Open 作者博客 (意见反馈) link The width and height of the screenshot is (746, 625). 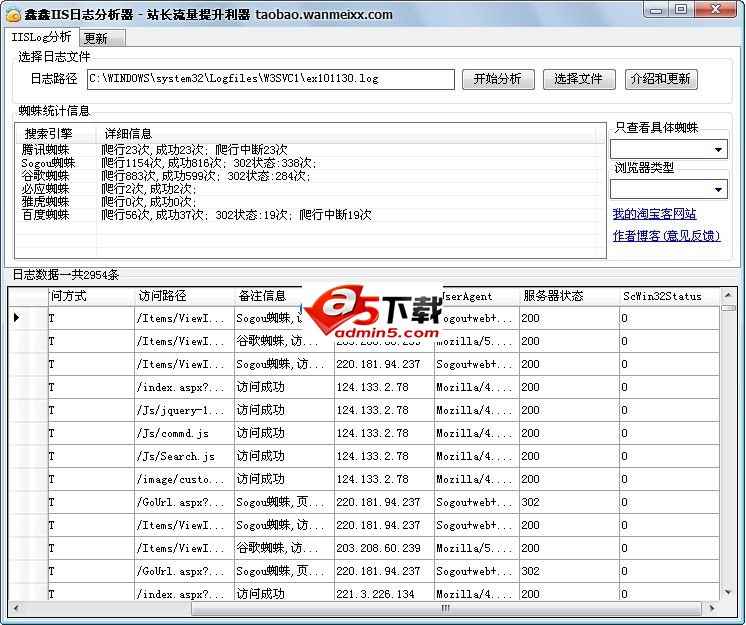tap(667, 235)
